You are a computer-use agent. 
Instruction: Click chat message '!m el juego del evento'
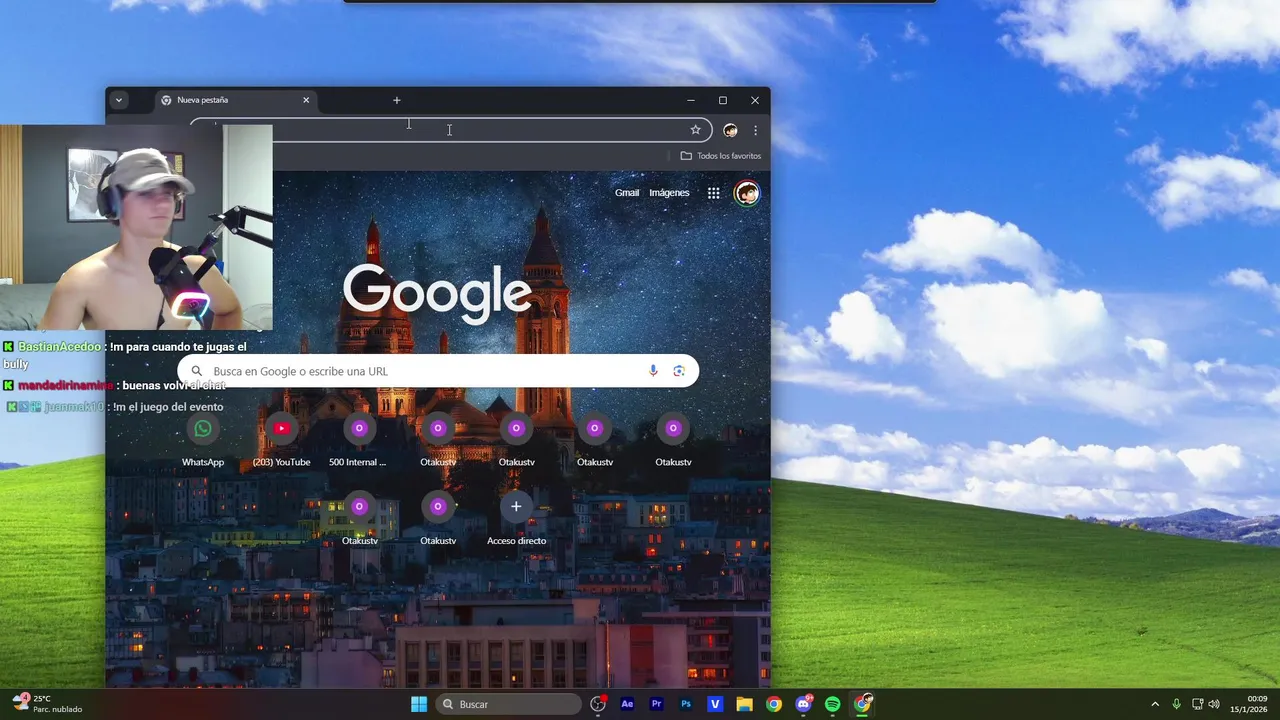pyautogui.click(x=168, y=407)
